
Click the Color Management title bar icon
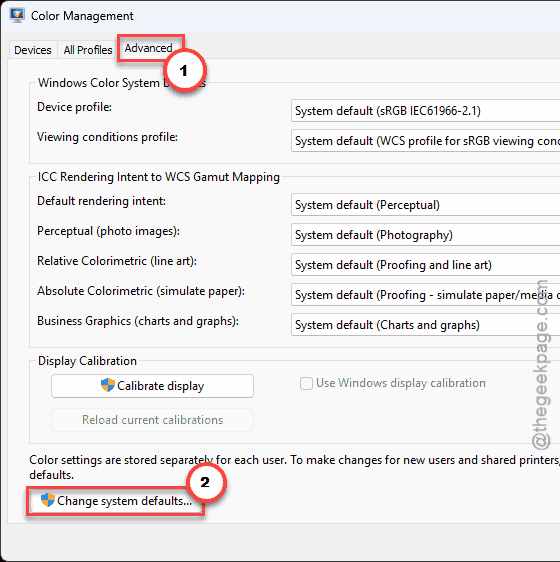coord(17,15)
